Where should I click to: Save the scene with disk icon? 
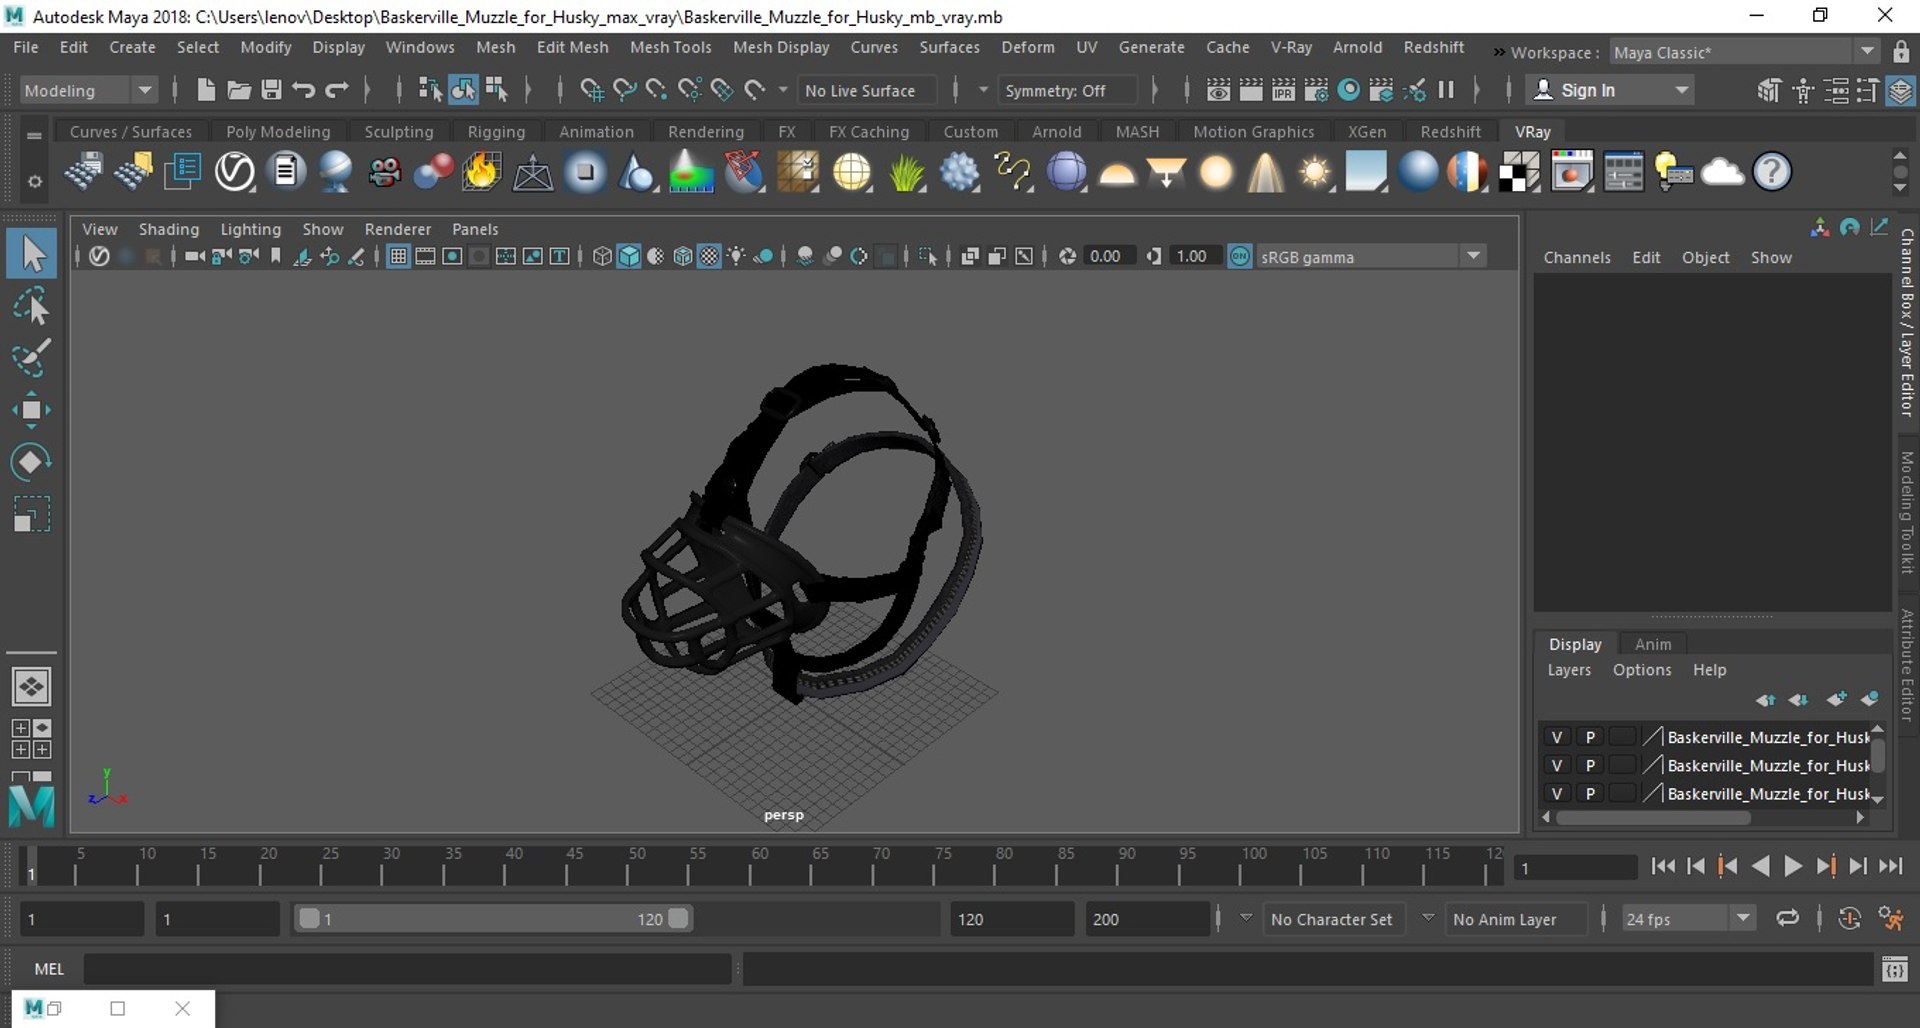(271, 90)
